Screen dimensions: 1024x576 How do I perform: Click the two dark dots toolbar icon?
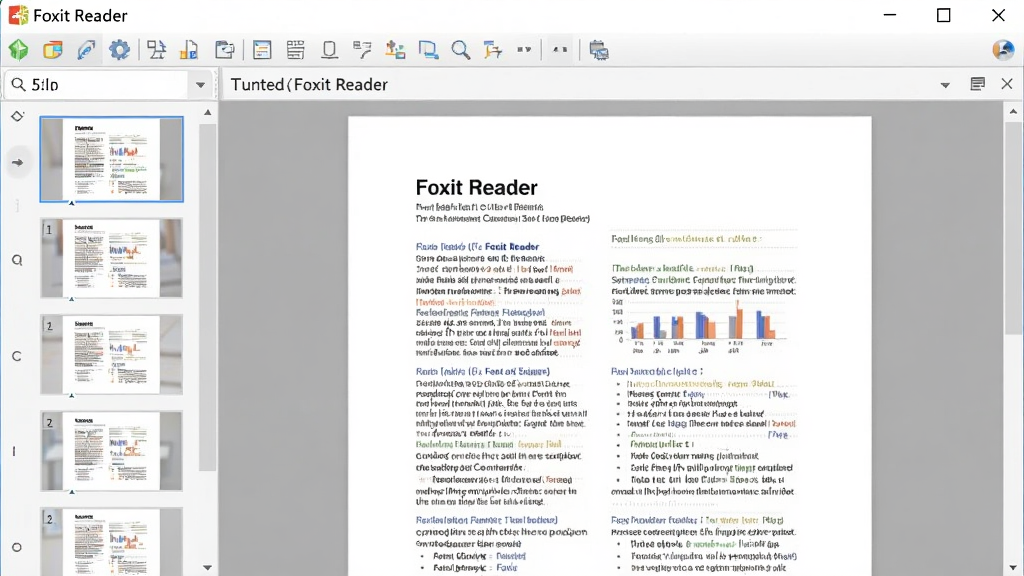pyautogui.click(x=524, y=50)
